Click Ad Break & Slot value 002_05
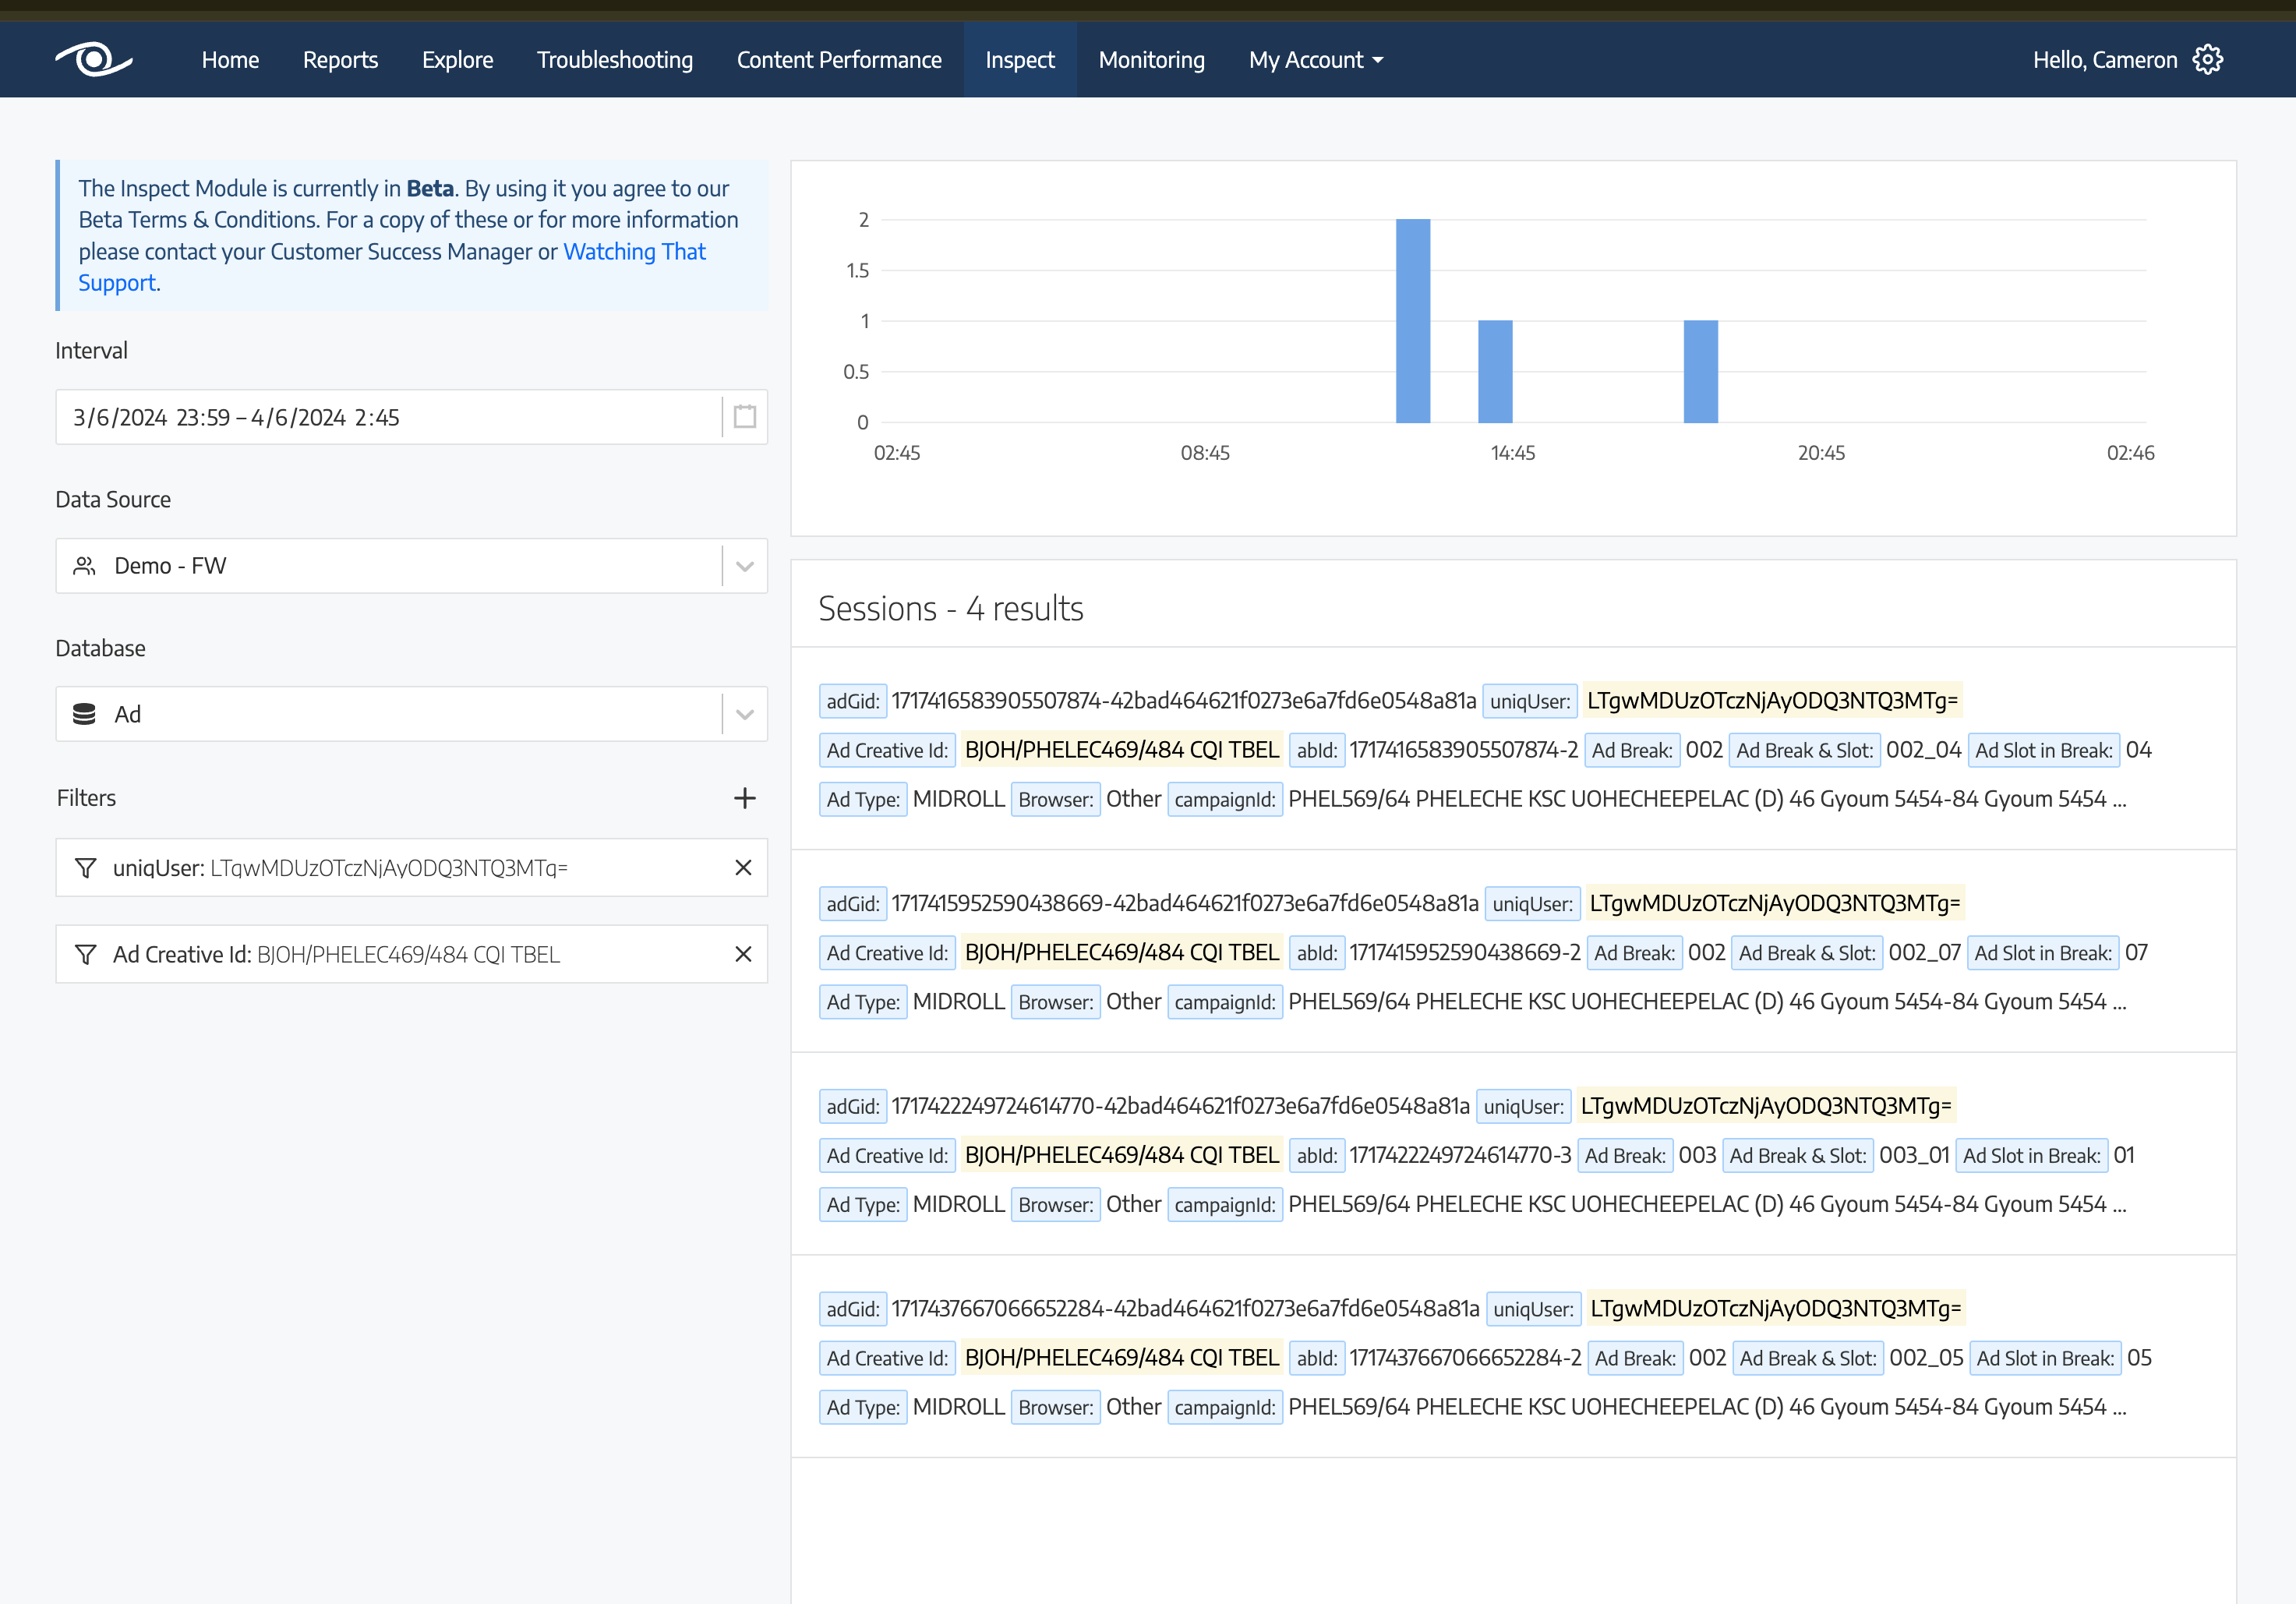 click(x=1926, y=1358)
